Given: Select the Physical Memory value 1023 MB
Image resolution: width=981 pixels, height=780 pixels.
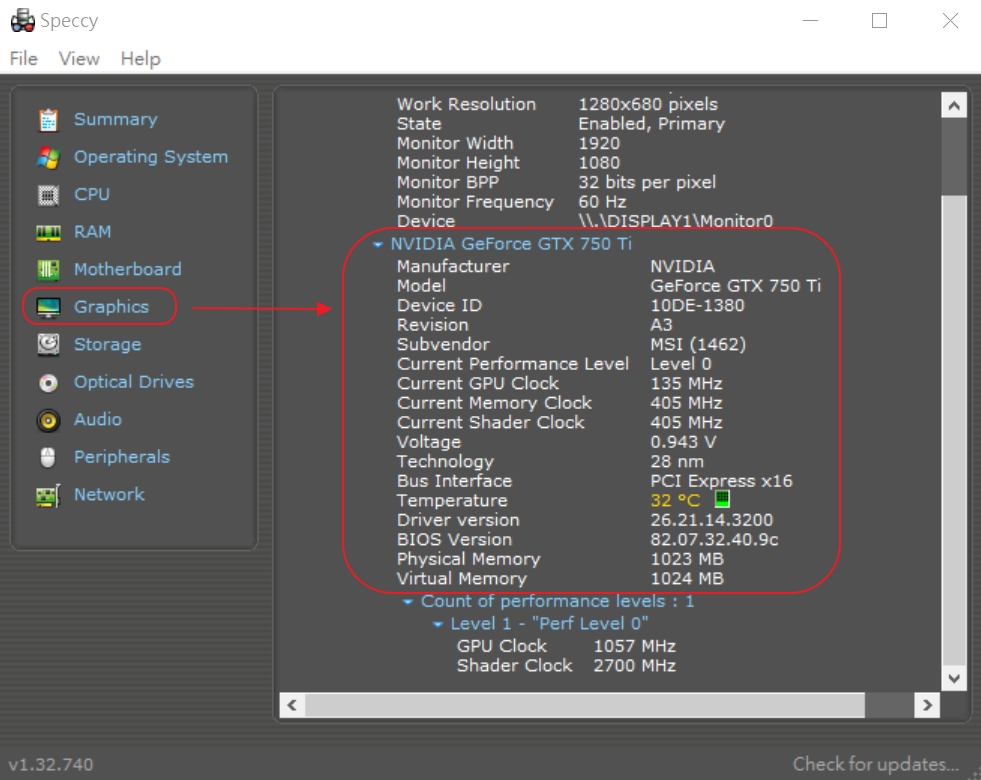Looking at the screenshot, I should (x=687, y=559).
